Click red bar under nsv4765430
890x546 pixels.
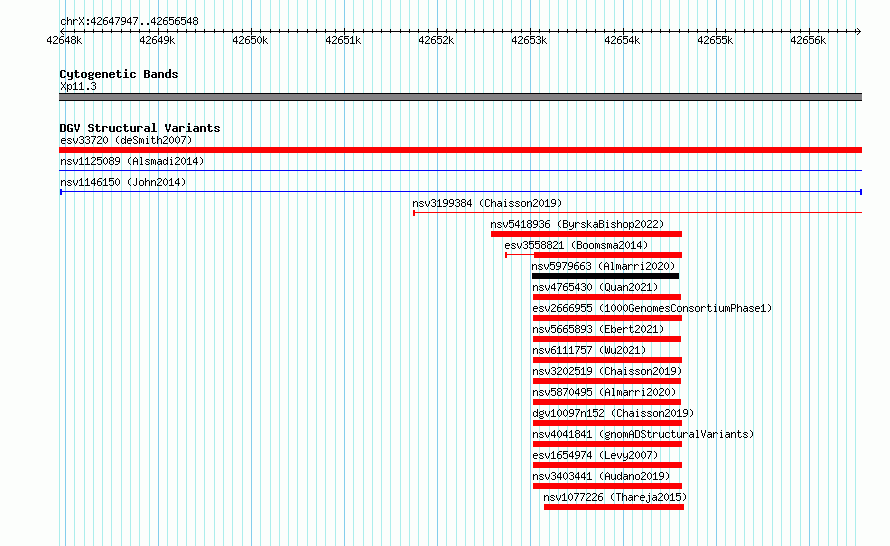(x=607, y=297)
